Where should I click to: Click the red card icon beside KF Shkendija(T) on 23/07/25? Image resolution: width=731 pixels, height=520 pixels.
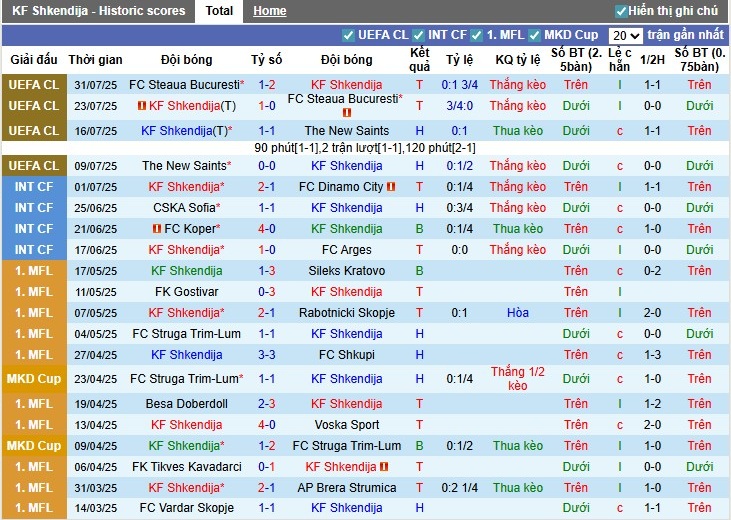tap(142, 106)
